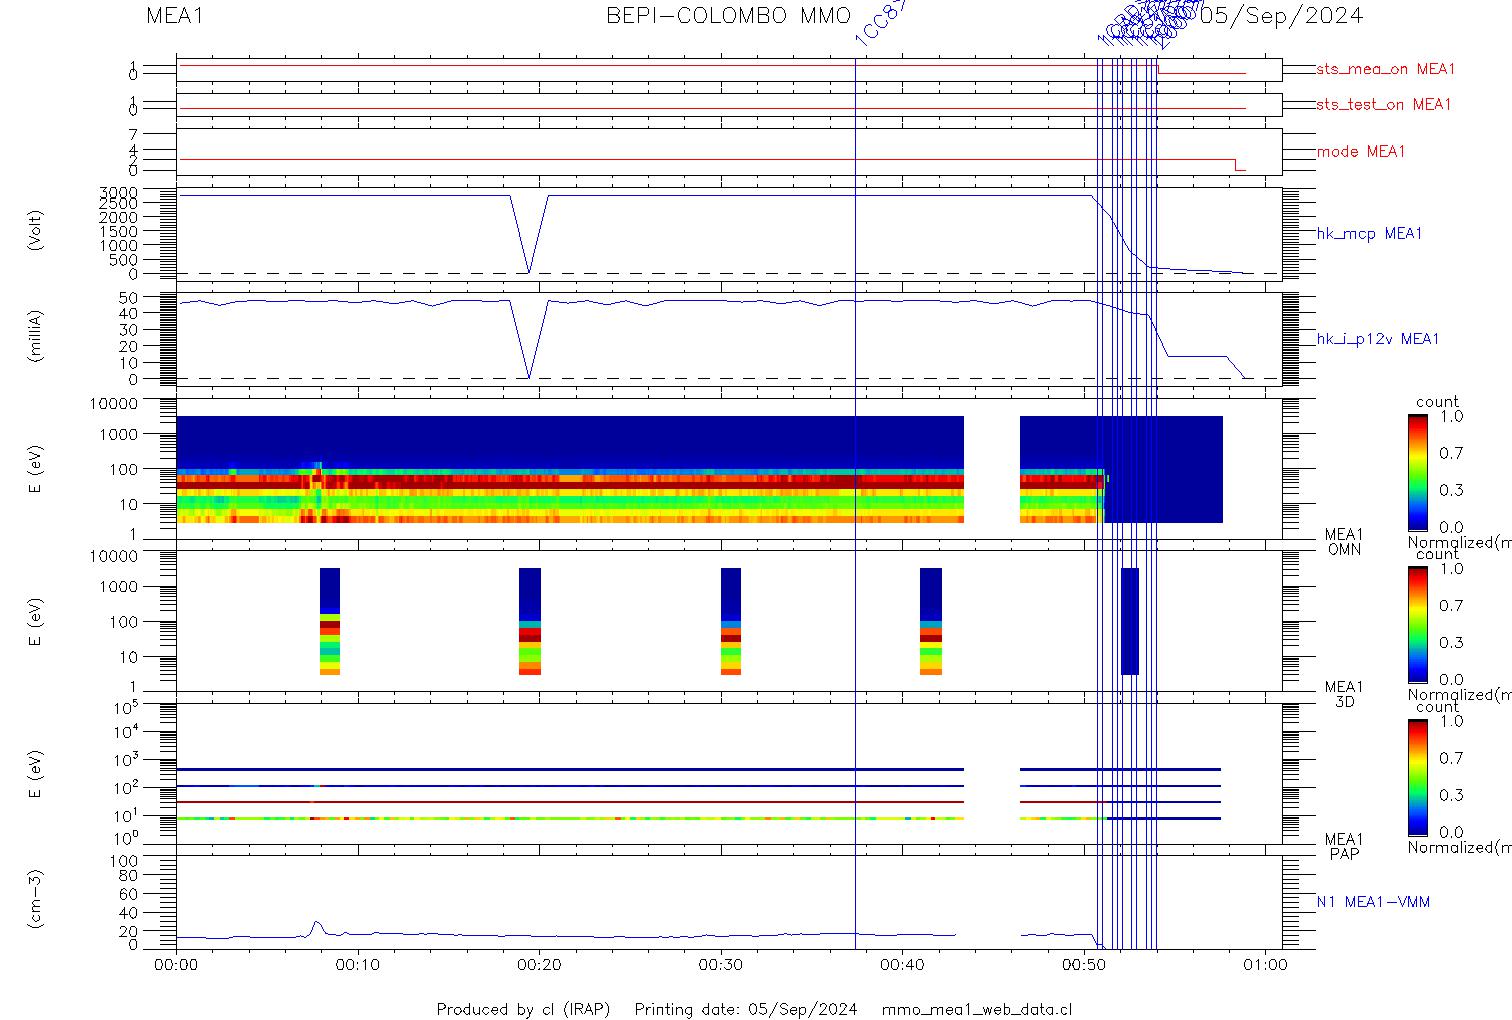Click the 01:00 time axis tick label
1512x1020 pixels.
(1265, 966)
